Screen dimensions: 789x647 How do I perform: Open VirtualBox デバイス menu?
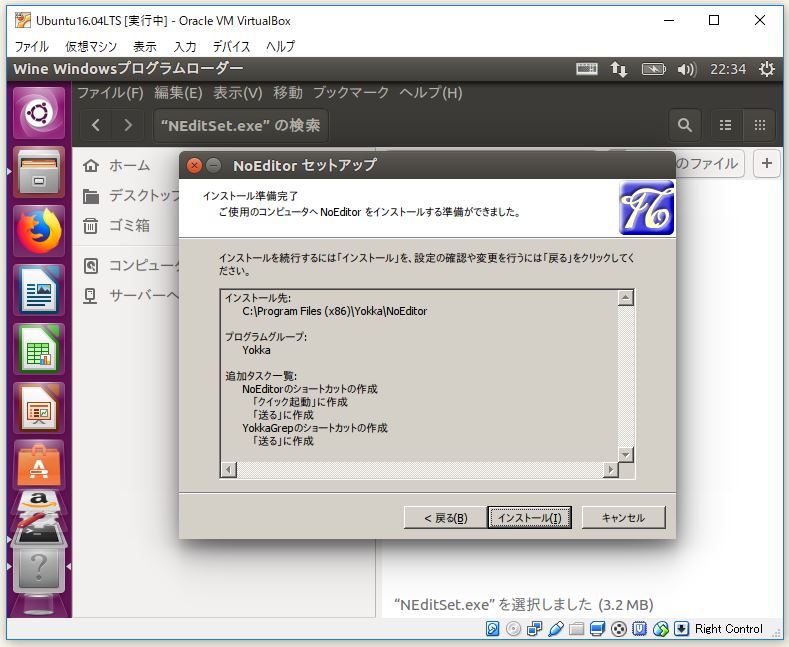tap(231, 46)
